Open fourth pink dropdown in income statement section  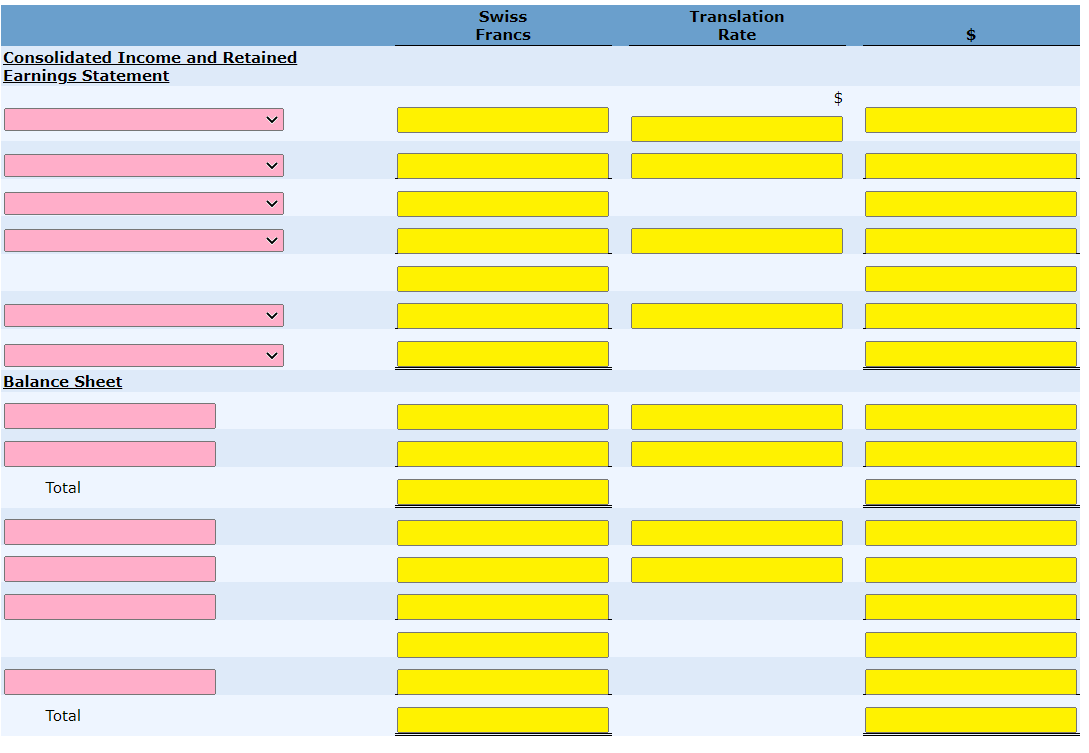(x=144, y=240)
